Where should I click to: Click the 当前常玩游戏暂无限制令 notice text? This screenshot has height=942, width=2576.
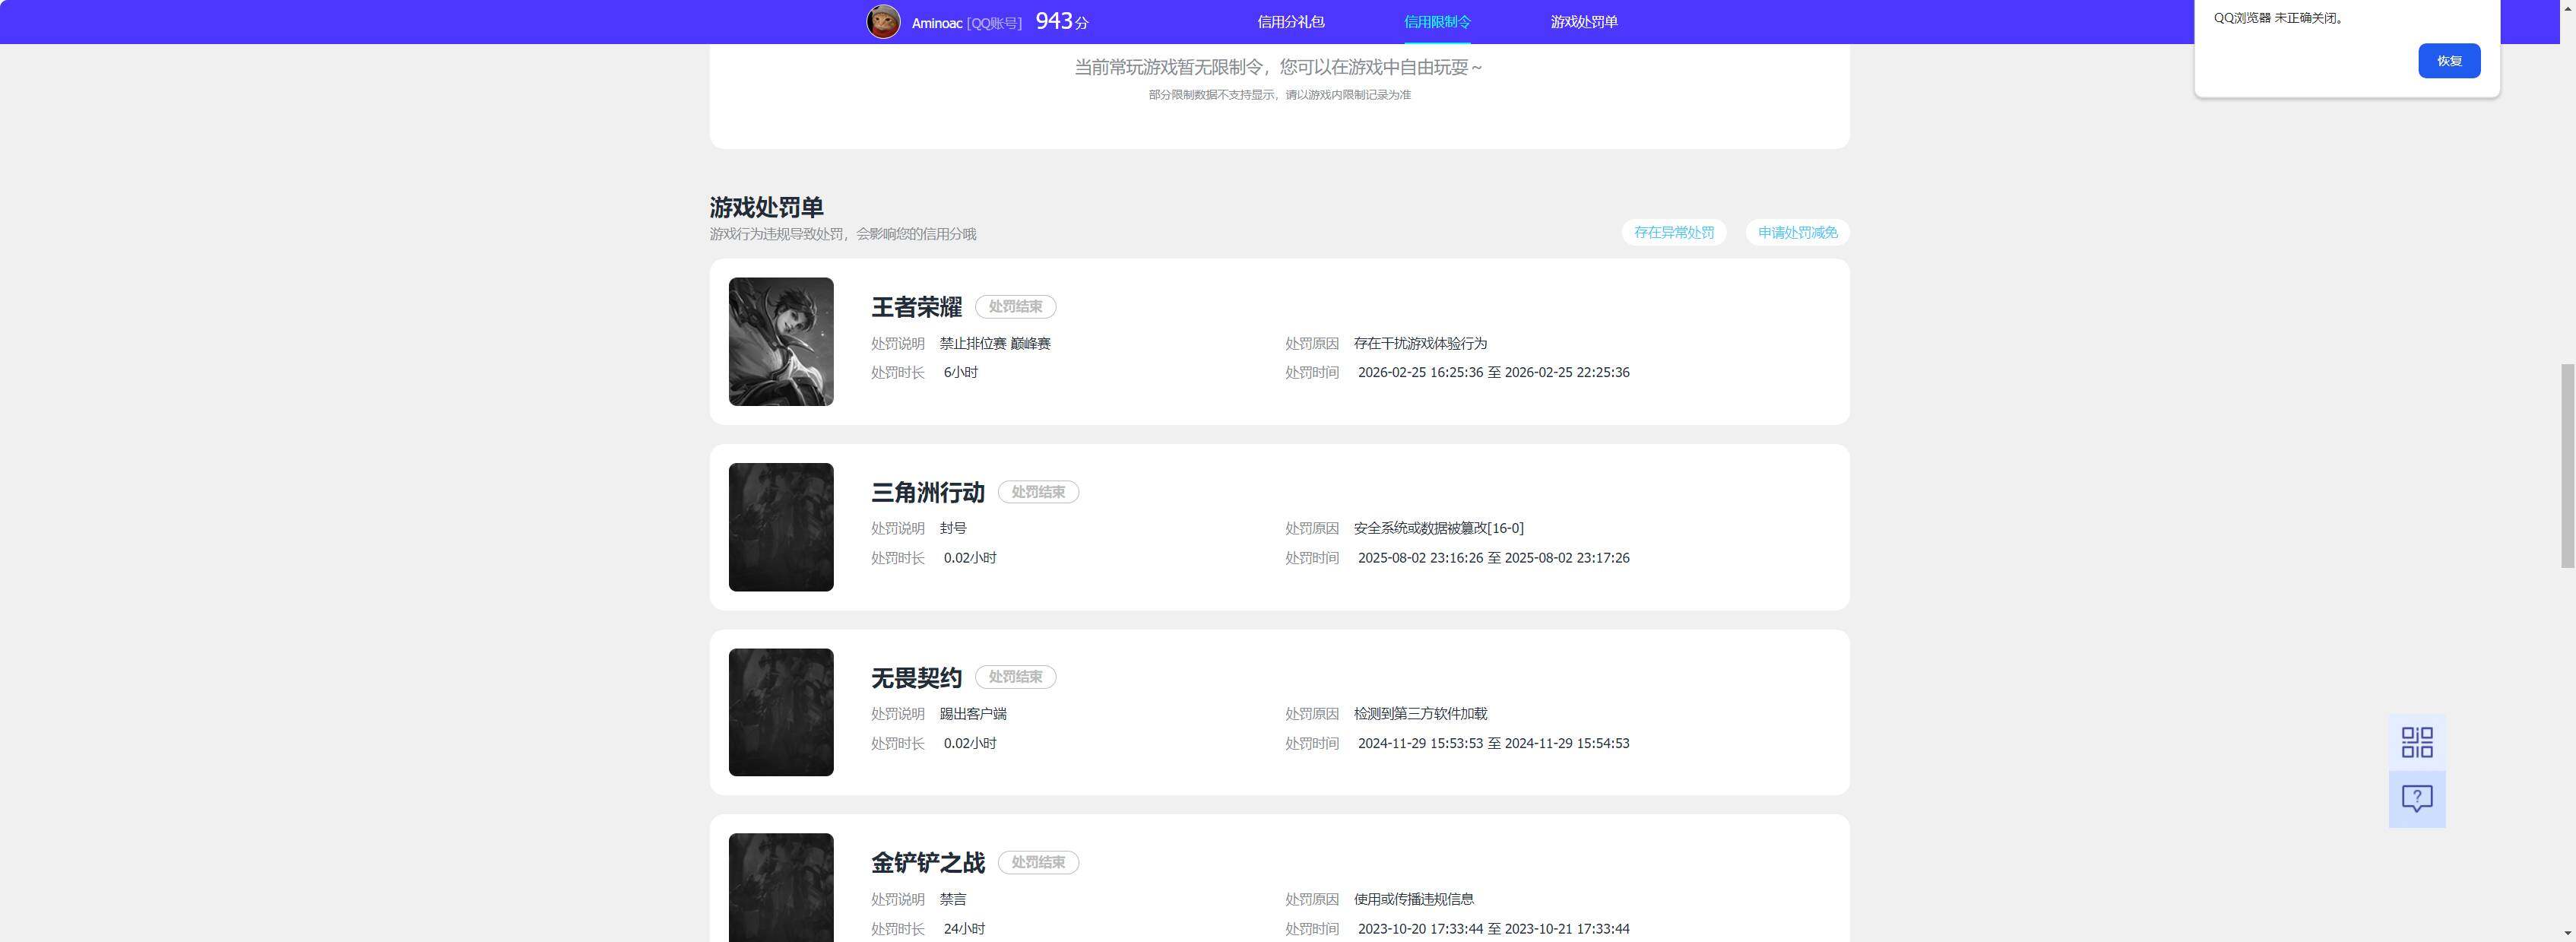1278,67
